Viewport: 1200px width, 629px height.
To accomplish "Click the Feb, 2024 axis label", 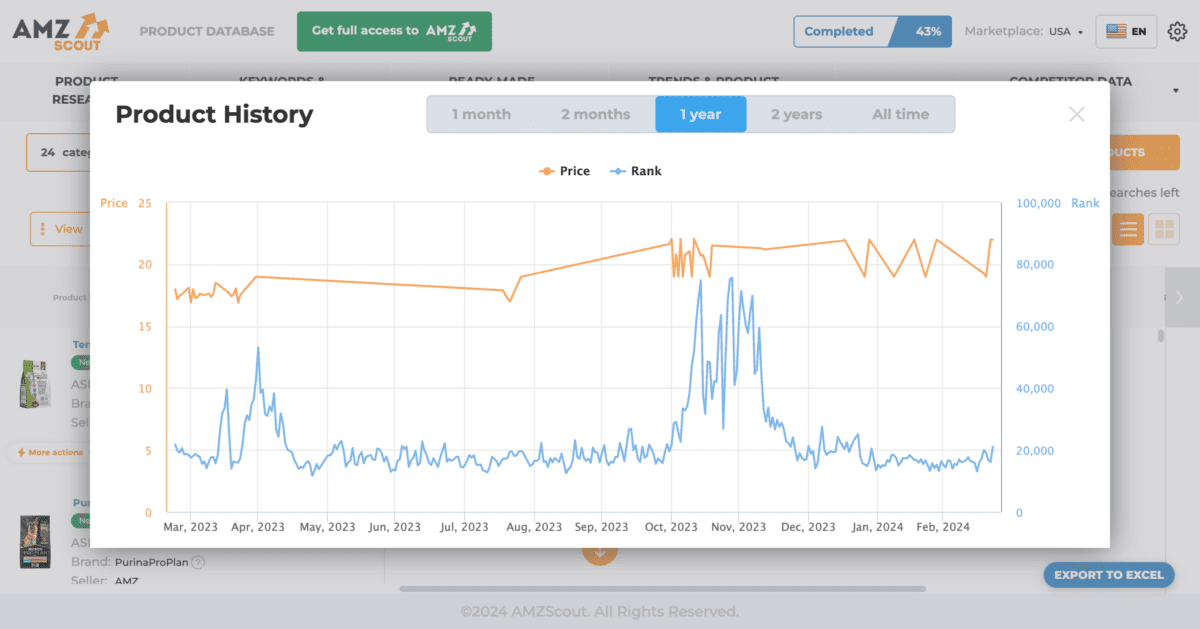I will coord(943,527).
